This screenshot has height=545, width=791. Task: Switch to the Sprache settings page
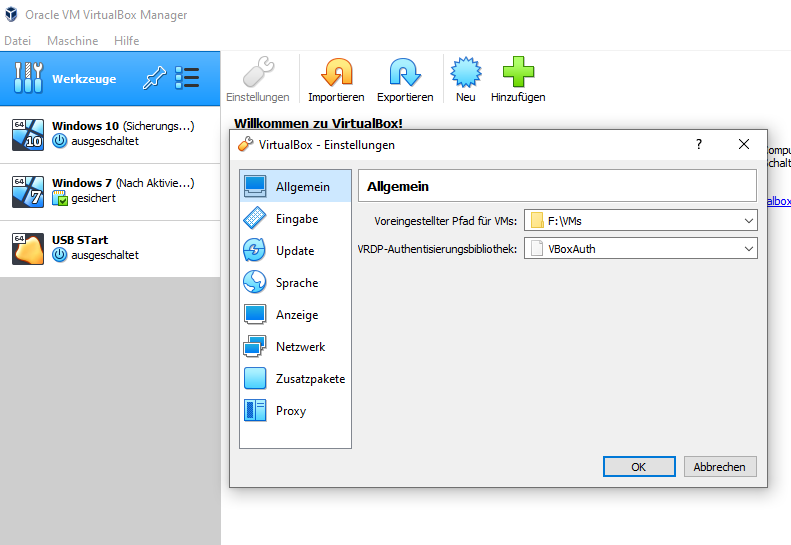296,282
